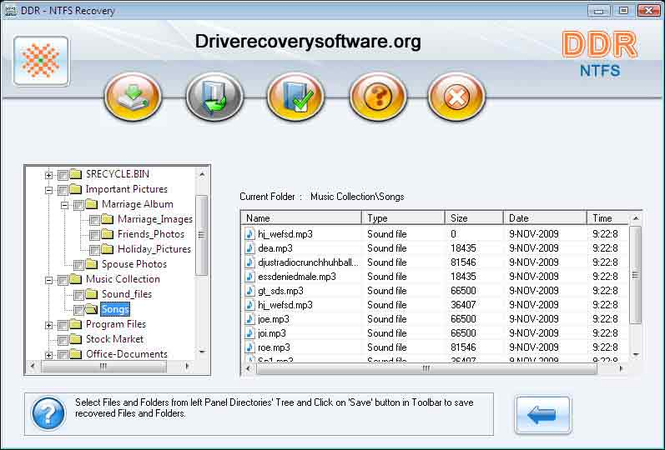Screen dimensions: 665x450
Task: Sort file list by Size column header
Action: (x=474, y=218)
